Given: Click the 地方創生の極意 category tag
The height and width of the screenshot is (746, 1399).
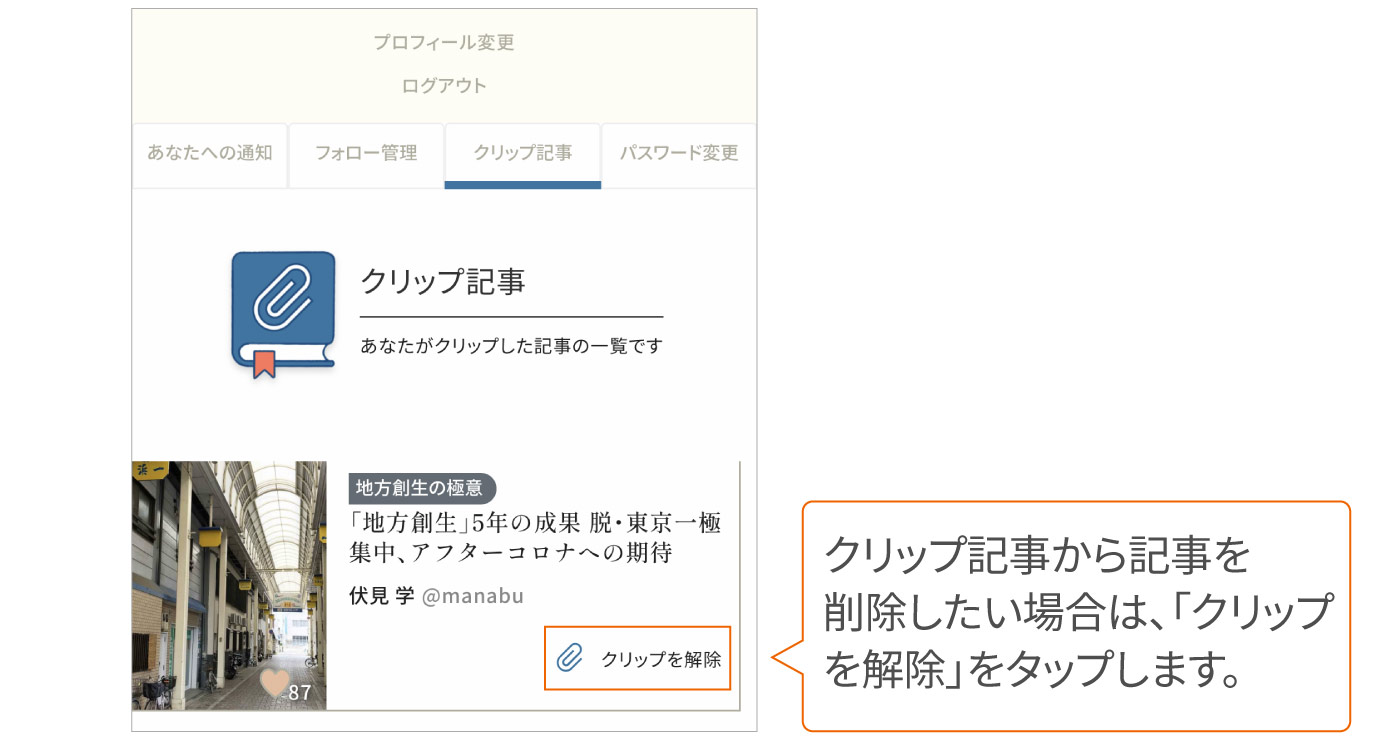Looking at the screenshot, I should coord(422,488).
